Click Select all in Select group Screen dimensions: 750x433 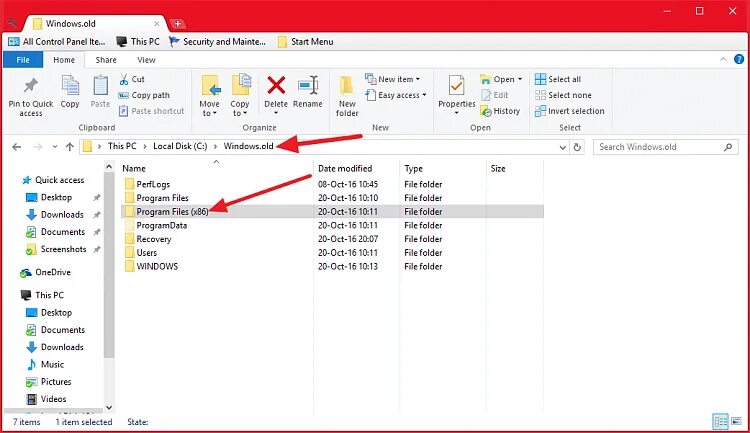[558, 79]
